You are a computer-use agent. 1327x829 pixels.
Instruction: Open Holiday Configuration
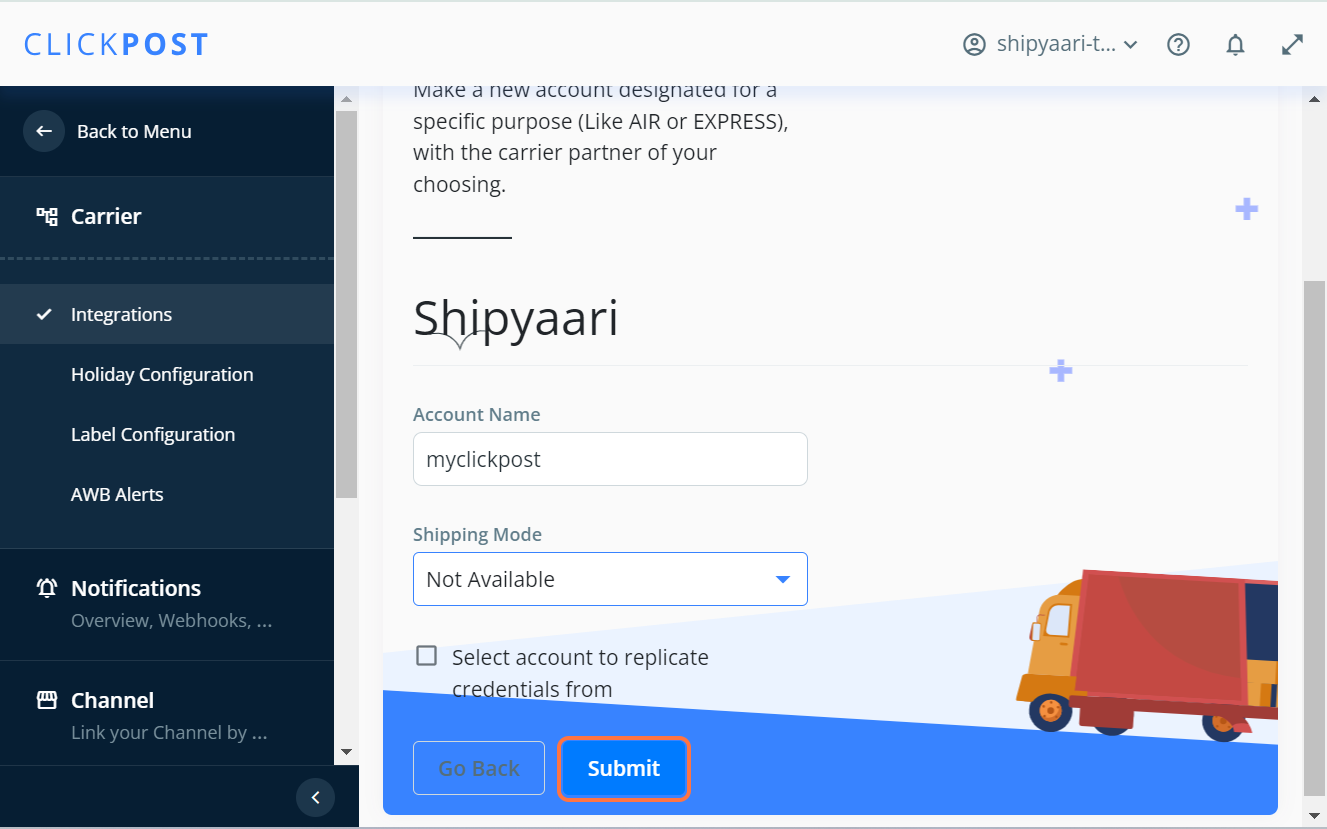[x=162, y=374]
